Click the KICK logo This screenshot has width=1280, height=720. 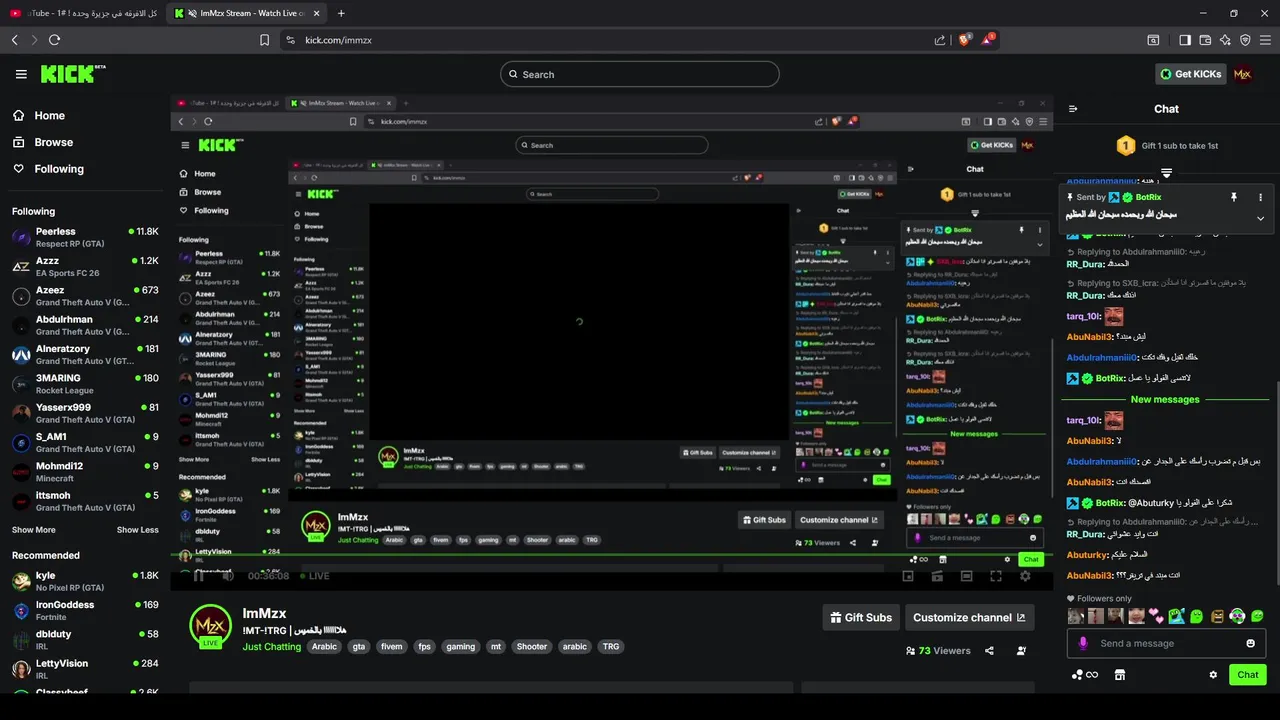click(72, 74)
